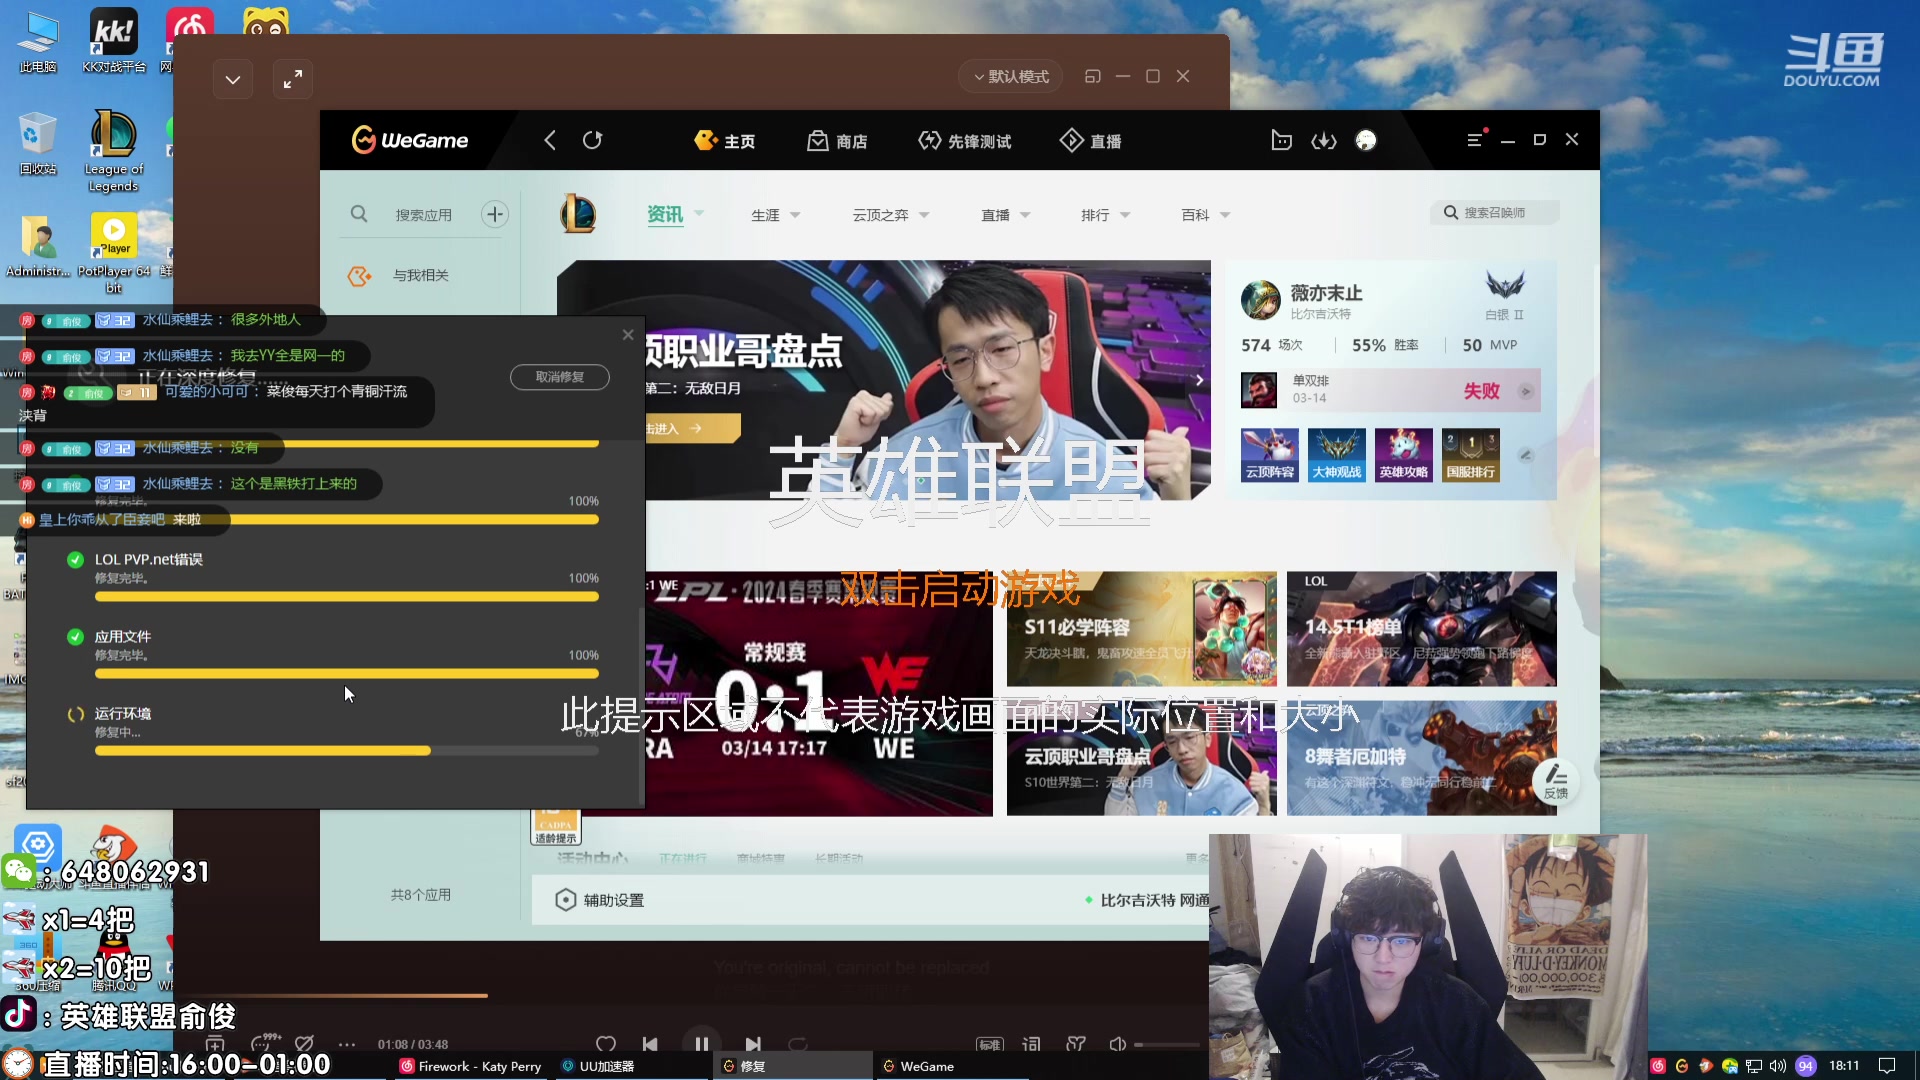Open 与我相关 in the sidebar
1920x1080 pixels.
[x=420, y=275]
